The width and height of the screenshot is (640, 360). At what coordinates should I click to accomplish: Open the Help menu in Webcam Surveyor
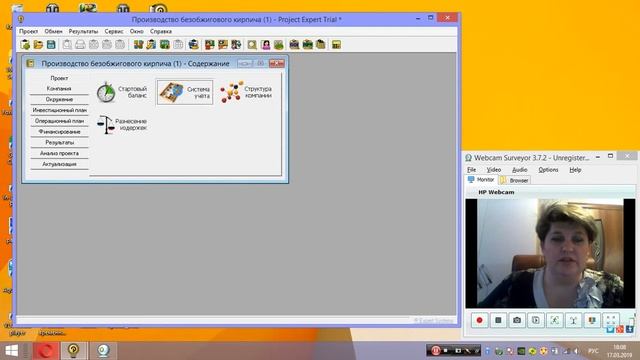tap(575, 169)
